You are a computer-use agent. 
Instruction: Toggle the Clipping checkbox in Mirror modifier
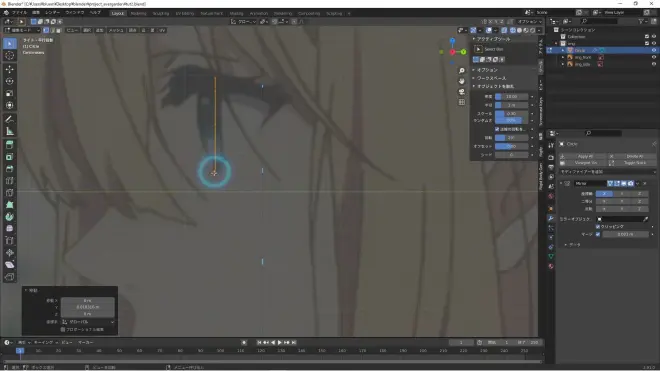[x=598, y=227]
